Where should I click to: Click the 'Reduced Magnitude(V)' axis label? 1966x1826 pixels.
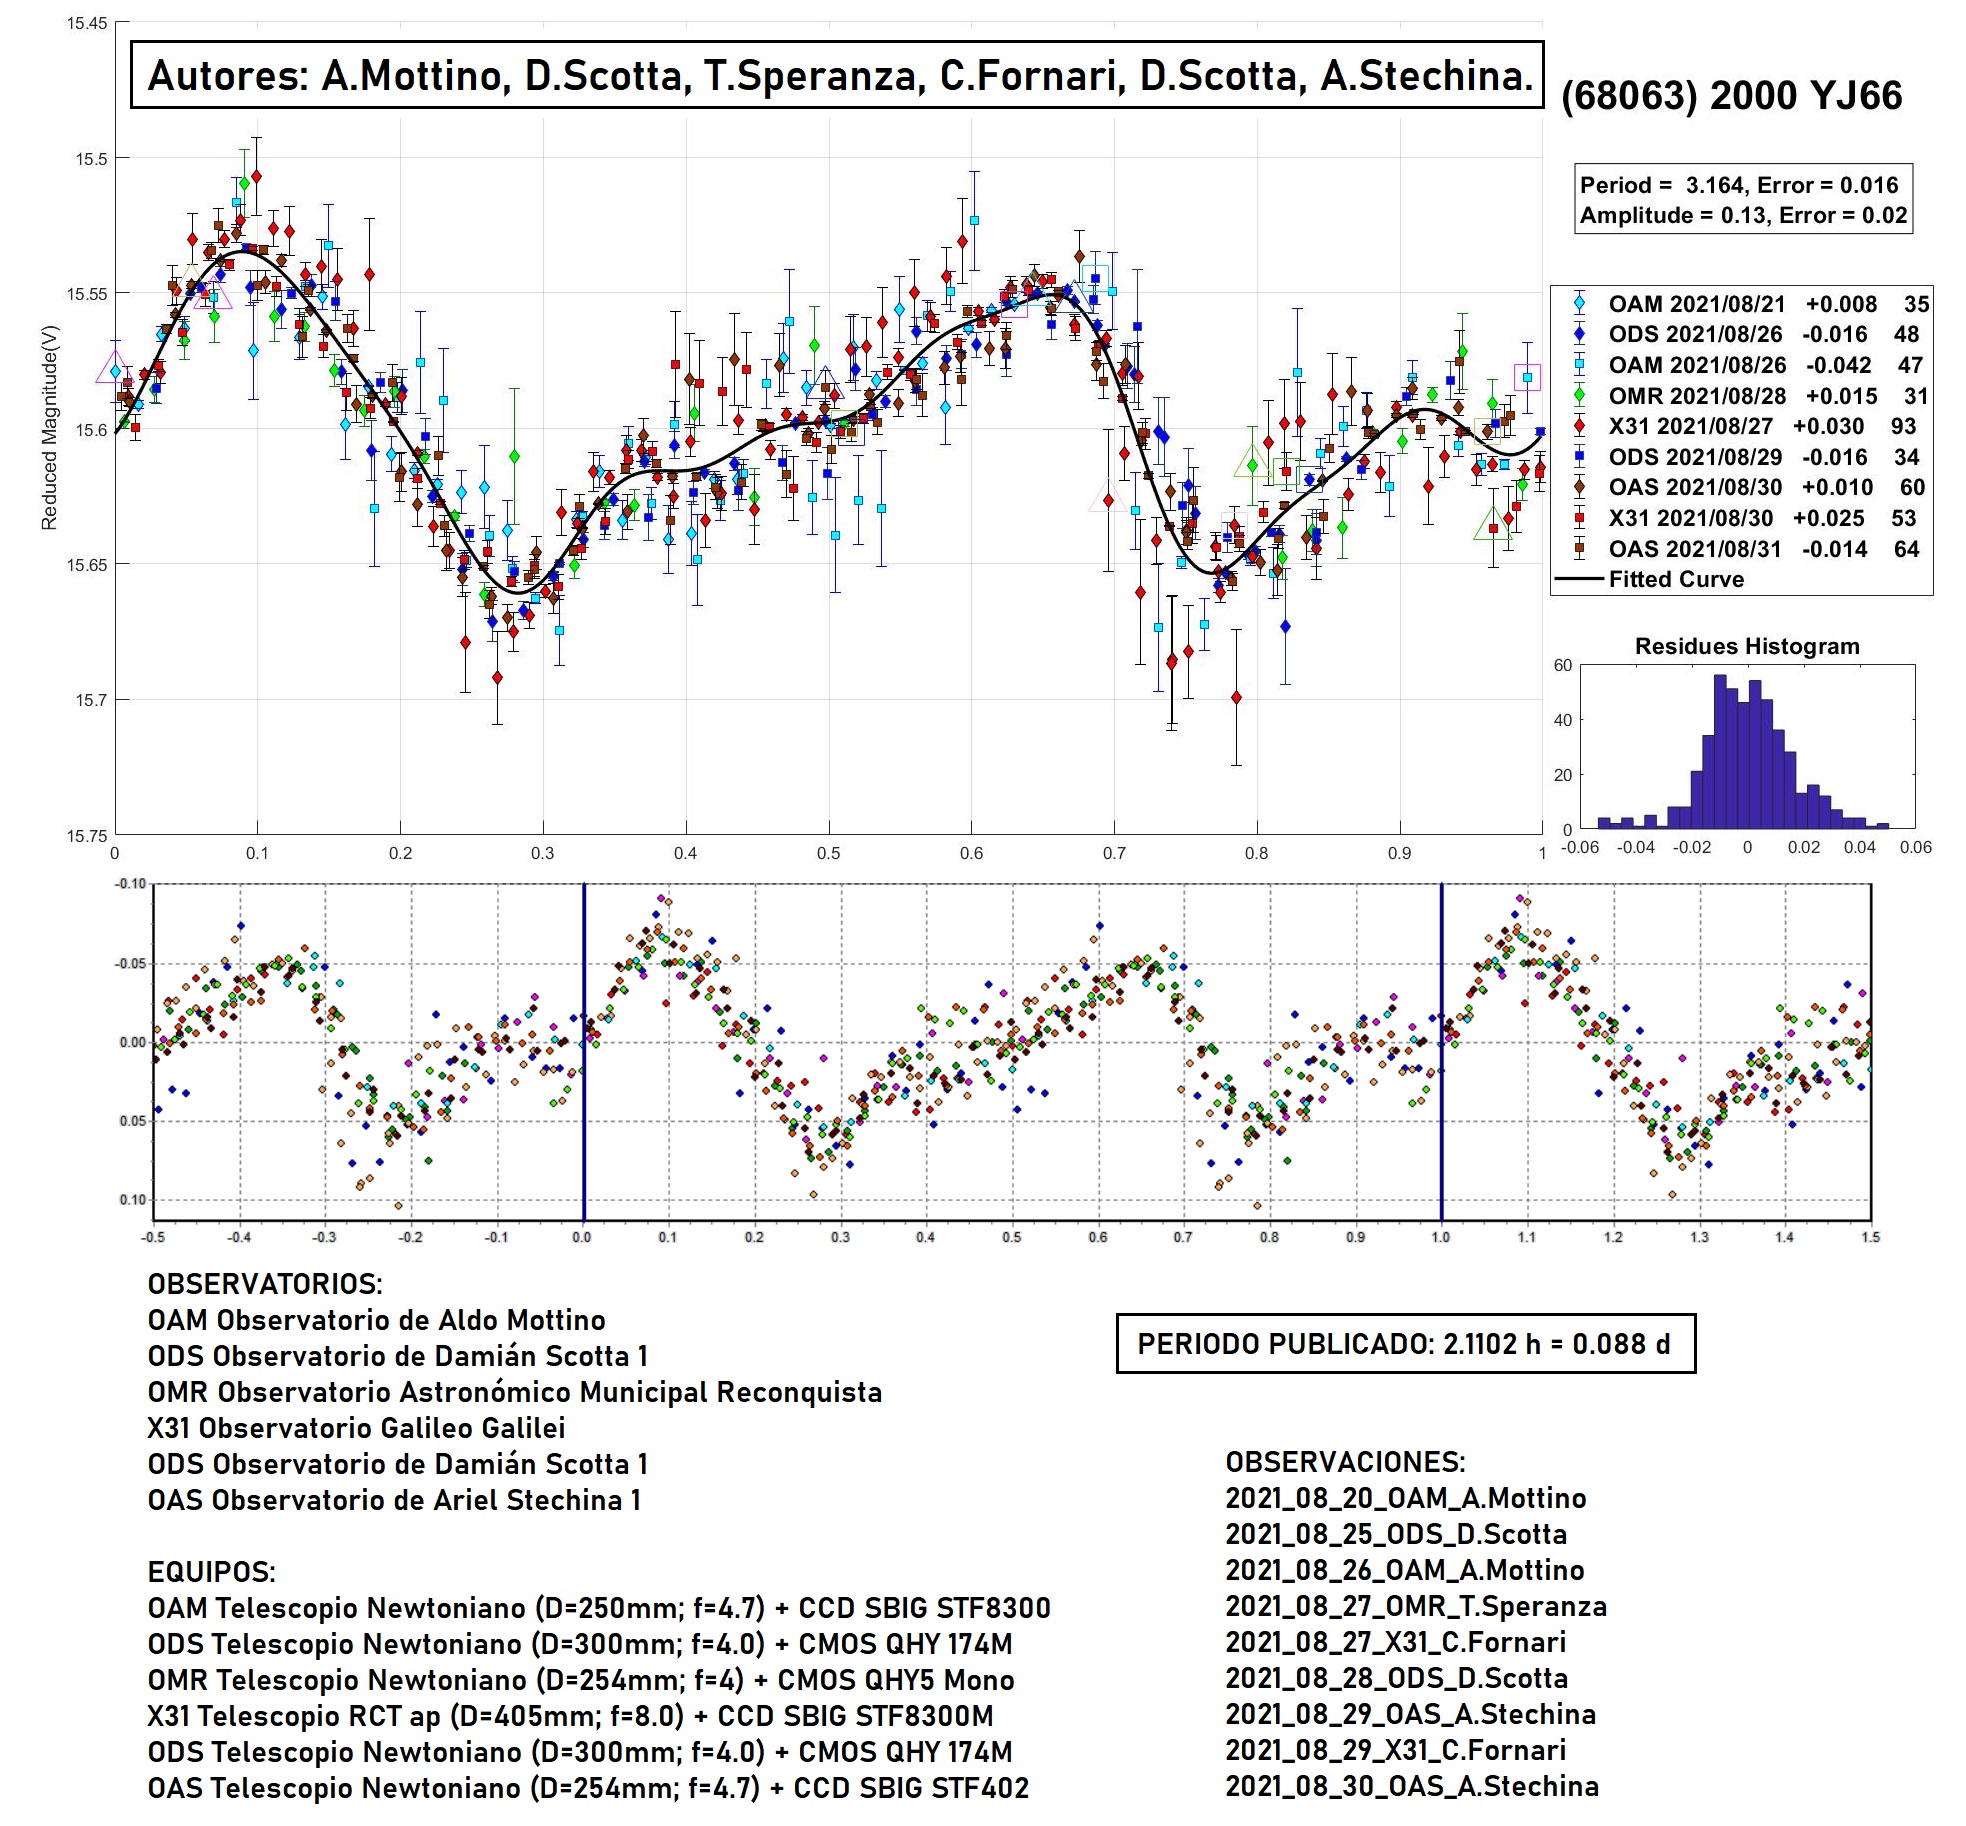tap(50, 428)
